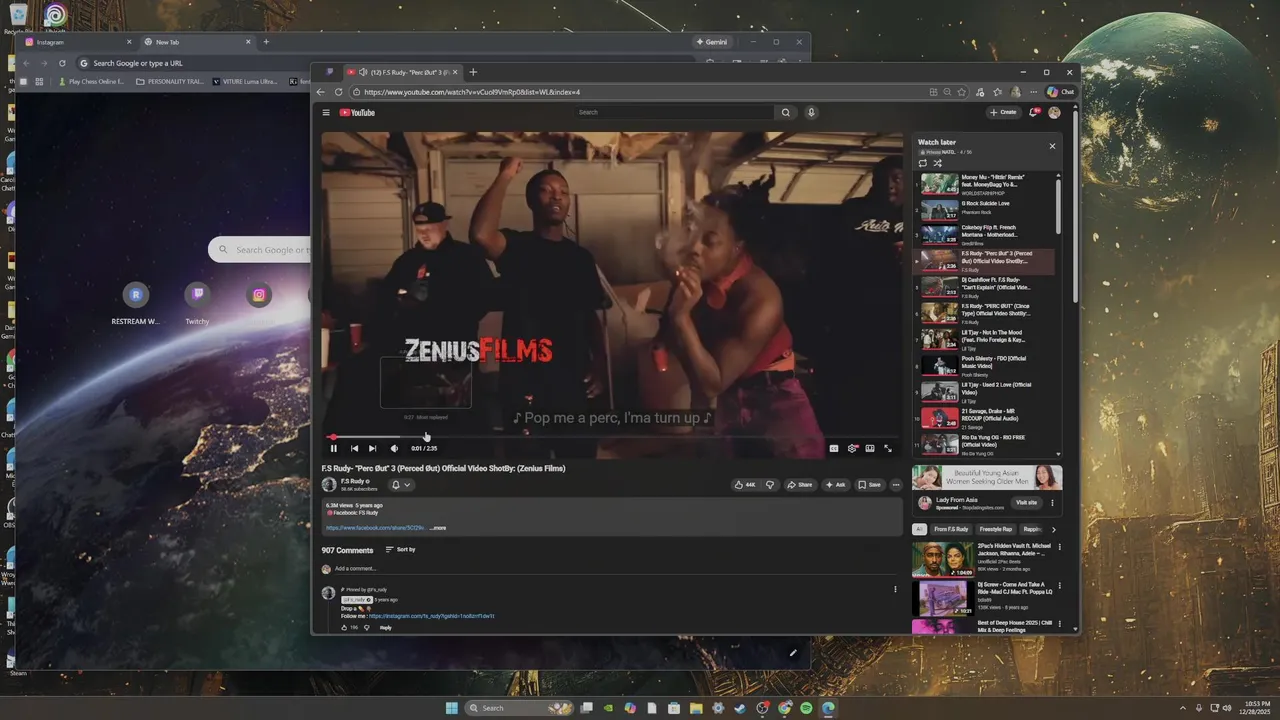Open Instagram link in pinned comment
This screenshot has height=720, width=1280.
click(x=431, y=616)
